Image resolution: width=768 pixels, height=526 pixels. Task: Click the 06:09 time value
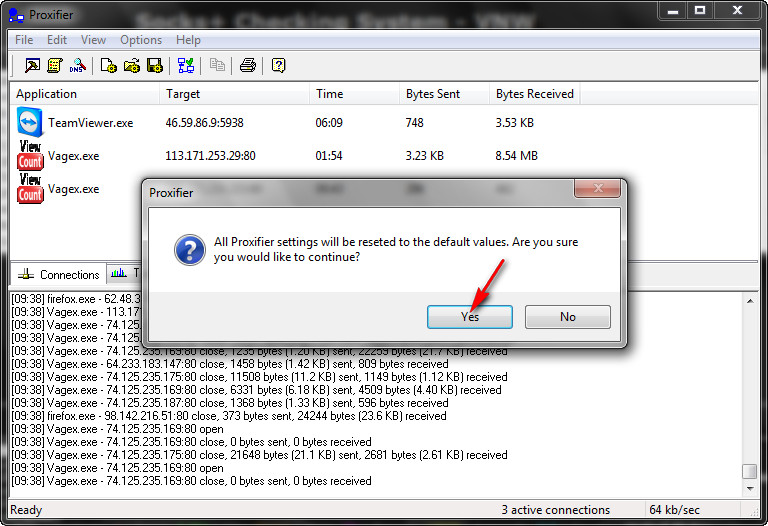click(x=329, y=122)
